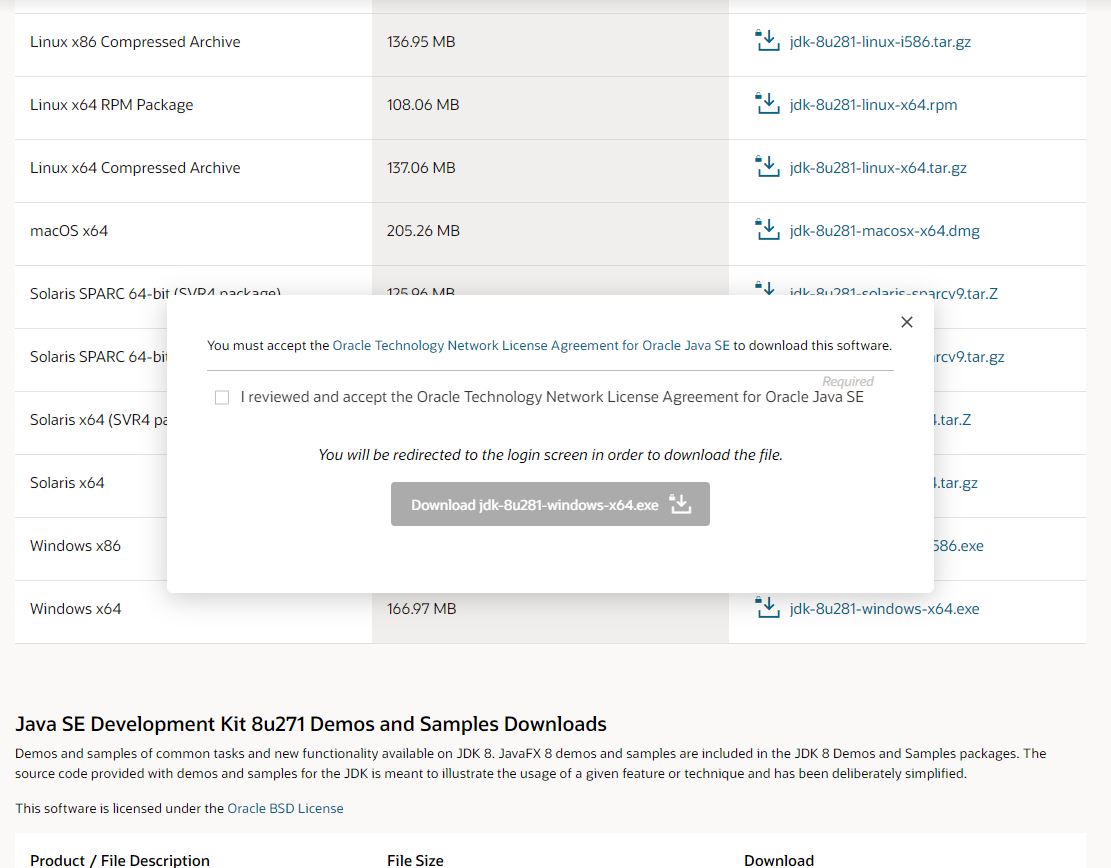The height and width of the screenshot is (868, 1111).
Task: Click 'Java SE Development Kit 8u271 Demos' heading
Action: pos(311,724)
